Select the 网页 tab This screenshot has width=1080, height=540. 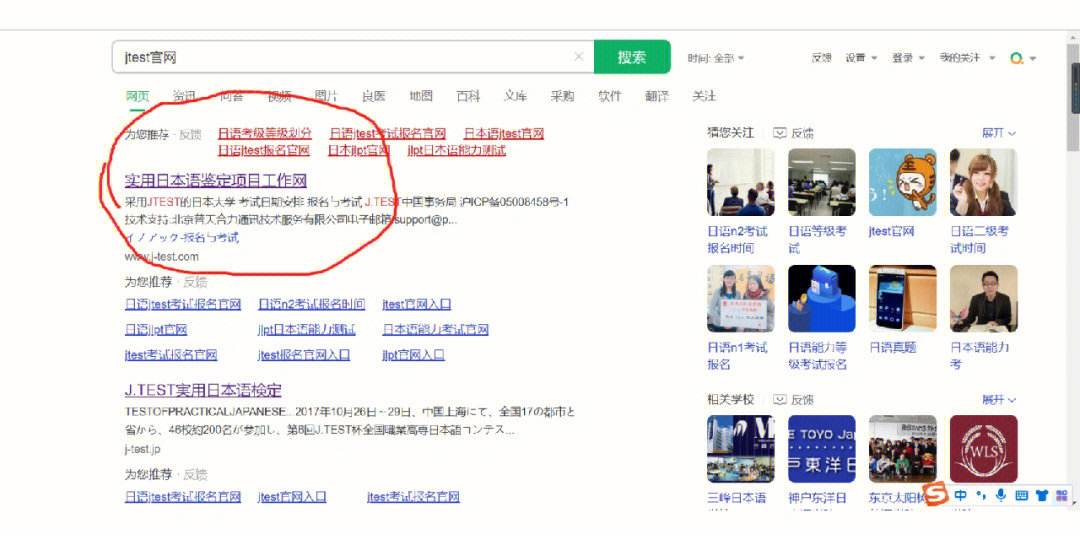[137, 96]
